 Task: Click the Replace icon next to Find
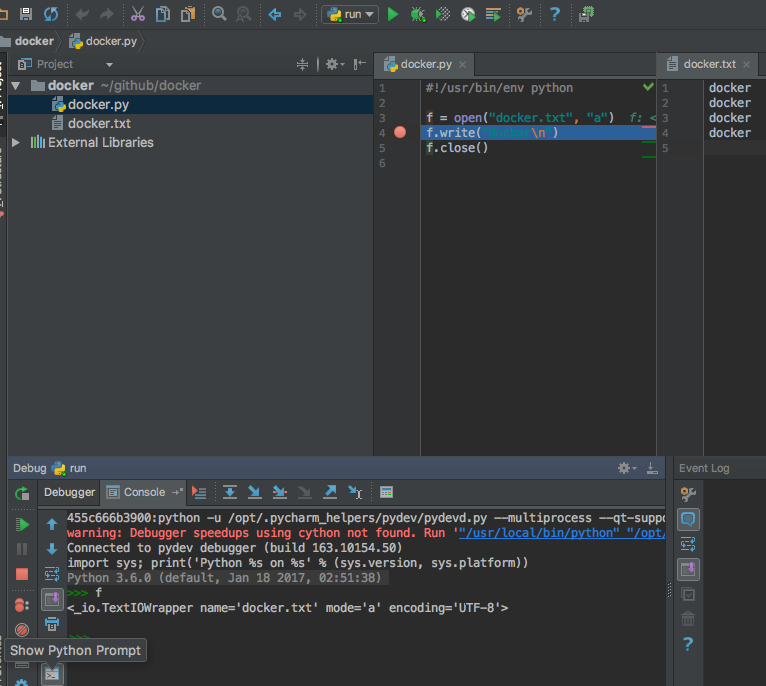tap(243, 14)
